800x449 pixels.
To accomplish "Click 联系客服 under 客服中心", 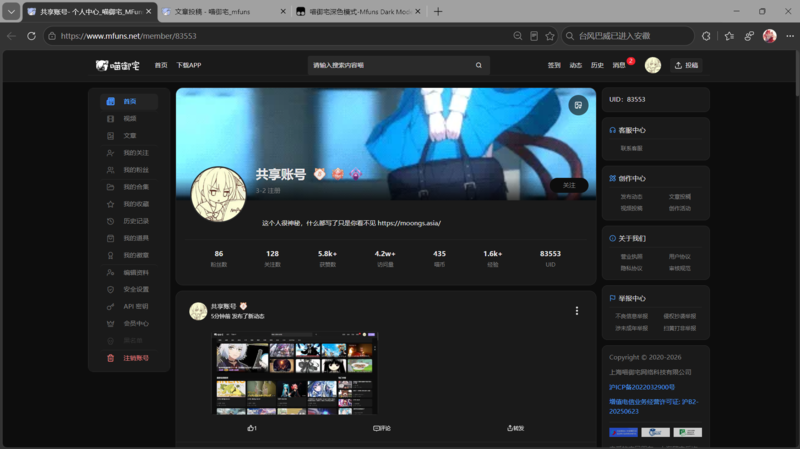I will point(631,148).
